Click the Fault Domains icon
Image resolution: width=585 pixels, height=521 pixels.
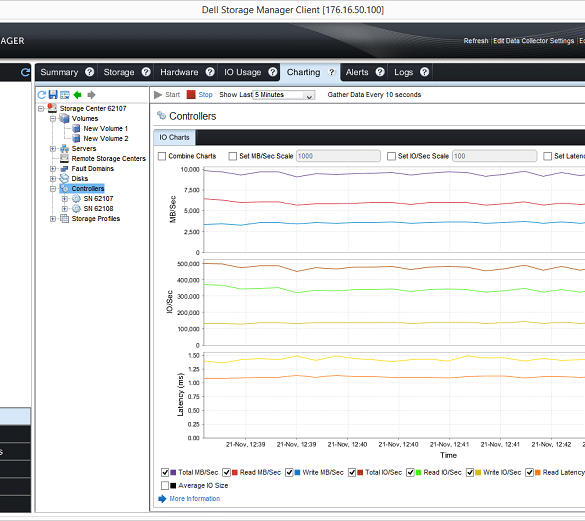click(65, 169)
